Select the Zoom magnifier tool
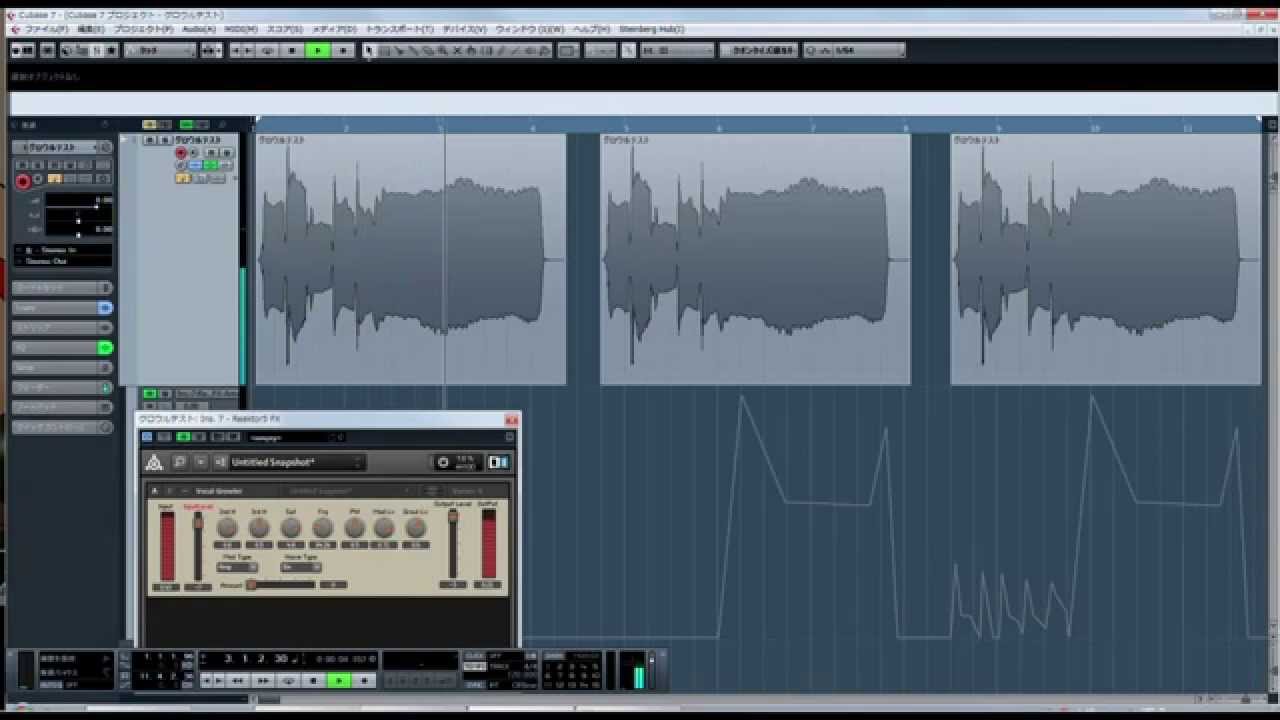 (442, 50)
